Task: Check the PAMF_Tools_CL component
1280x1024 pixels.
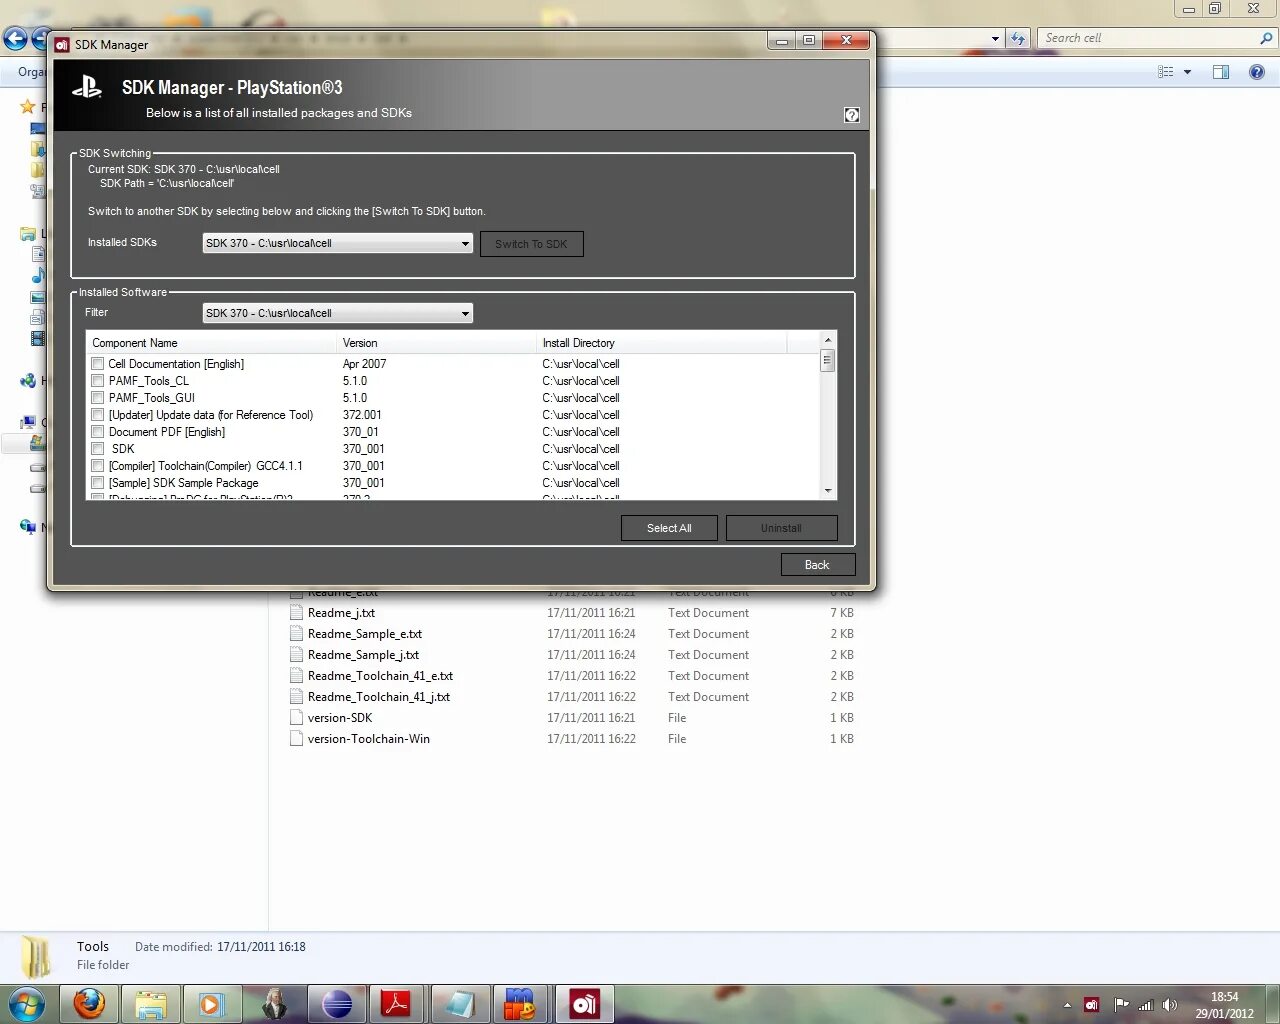Action: point(97,381)
